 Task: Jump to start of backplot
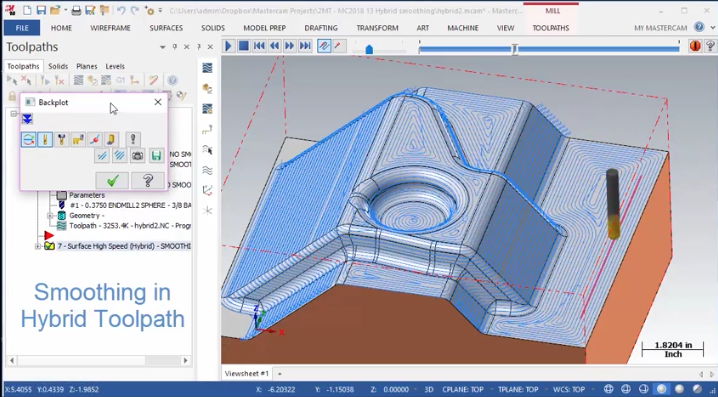pyautogui.click(x=259, y=46)
